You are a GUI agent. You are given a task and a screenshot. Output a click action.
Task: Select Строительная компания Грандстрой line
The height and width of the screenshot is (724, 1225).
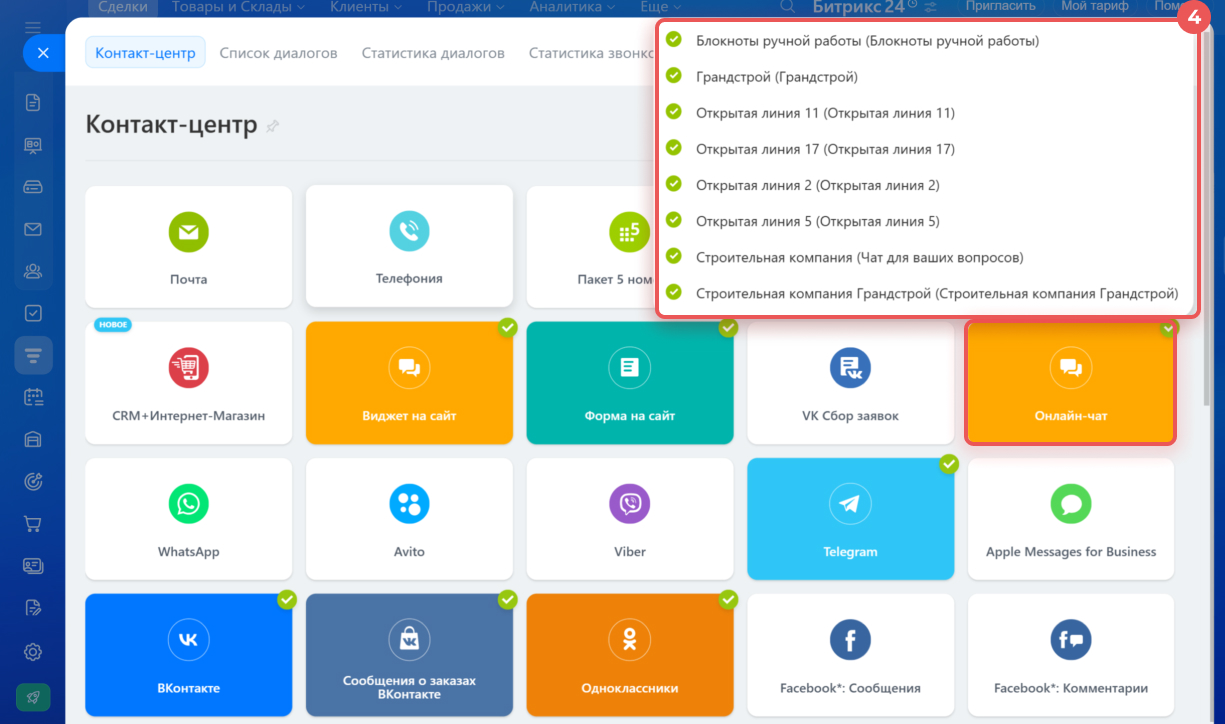click(x=937, y=293)
